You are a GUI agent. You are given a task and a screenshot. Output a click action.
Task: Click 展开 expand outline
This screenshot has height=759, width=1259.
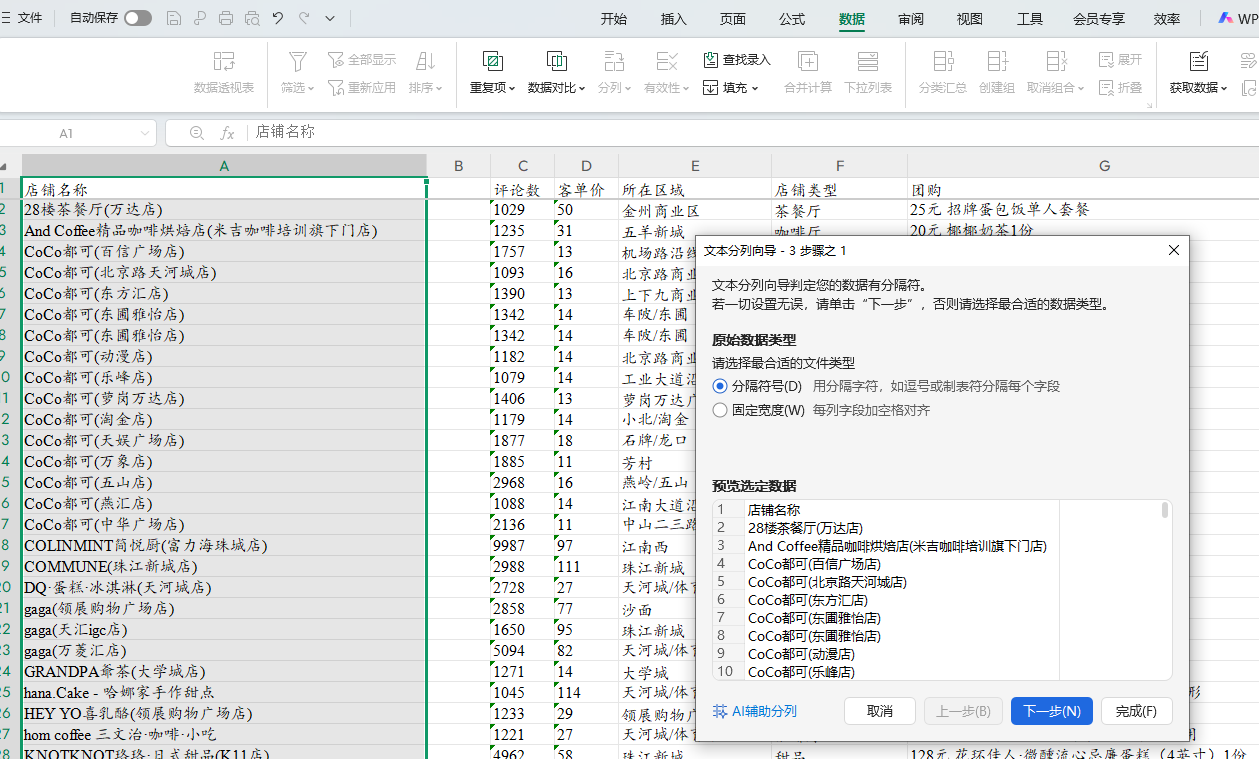coord(1120,60)
